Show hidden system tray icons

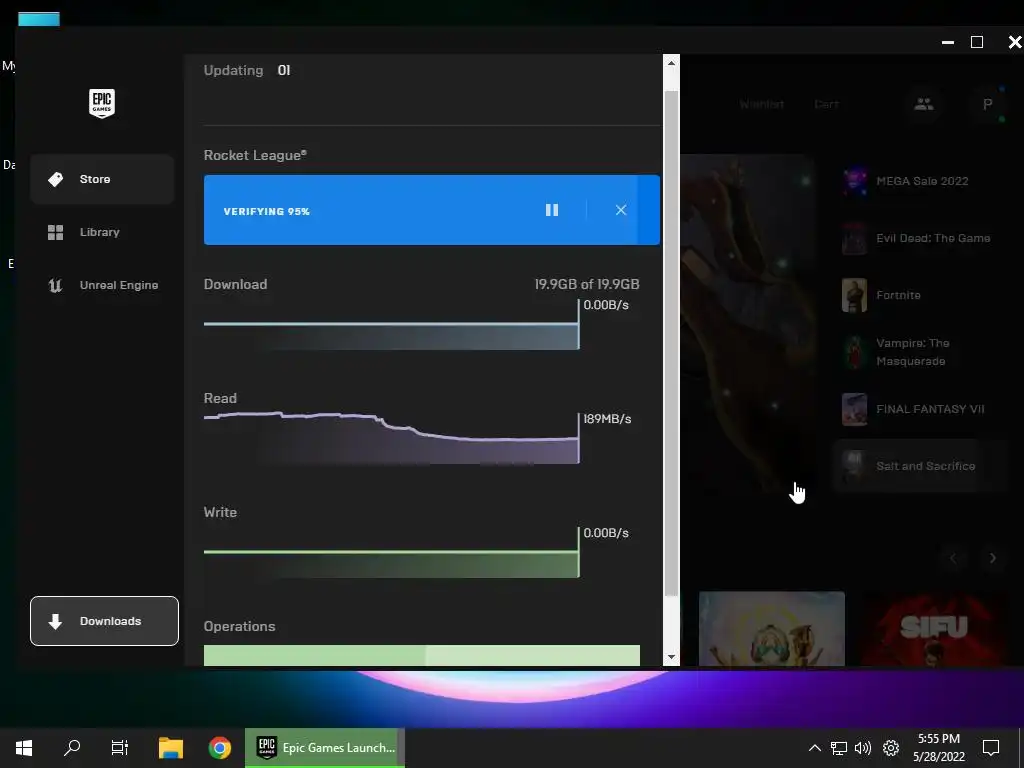(x=814, y=748)
